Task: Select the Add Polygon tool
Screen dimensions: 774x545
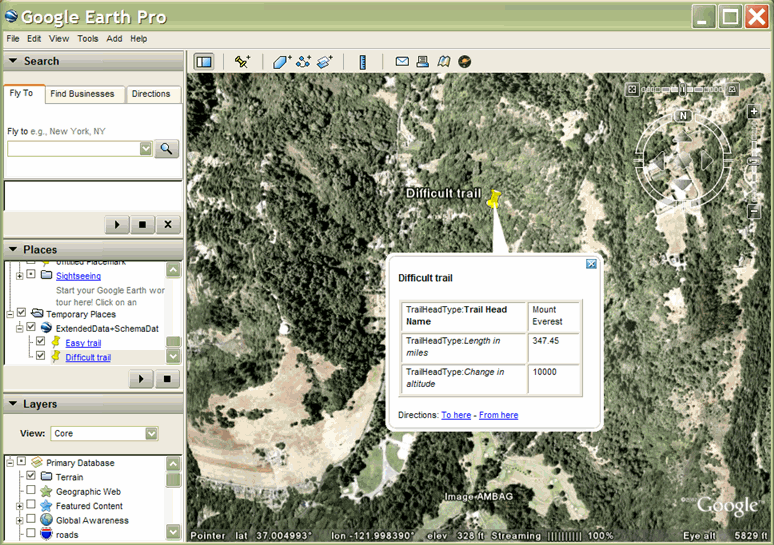Action: 282,62
